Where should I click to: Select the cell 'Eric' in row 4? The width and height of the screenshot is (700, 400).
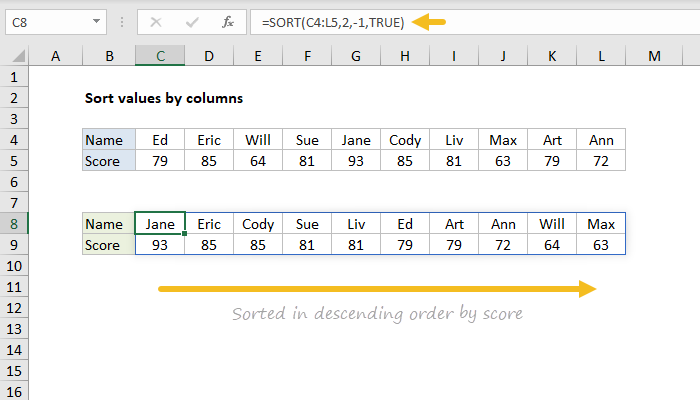click(209, 140)
